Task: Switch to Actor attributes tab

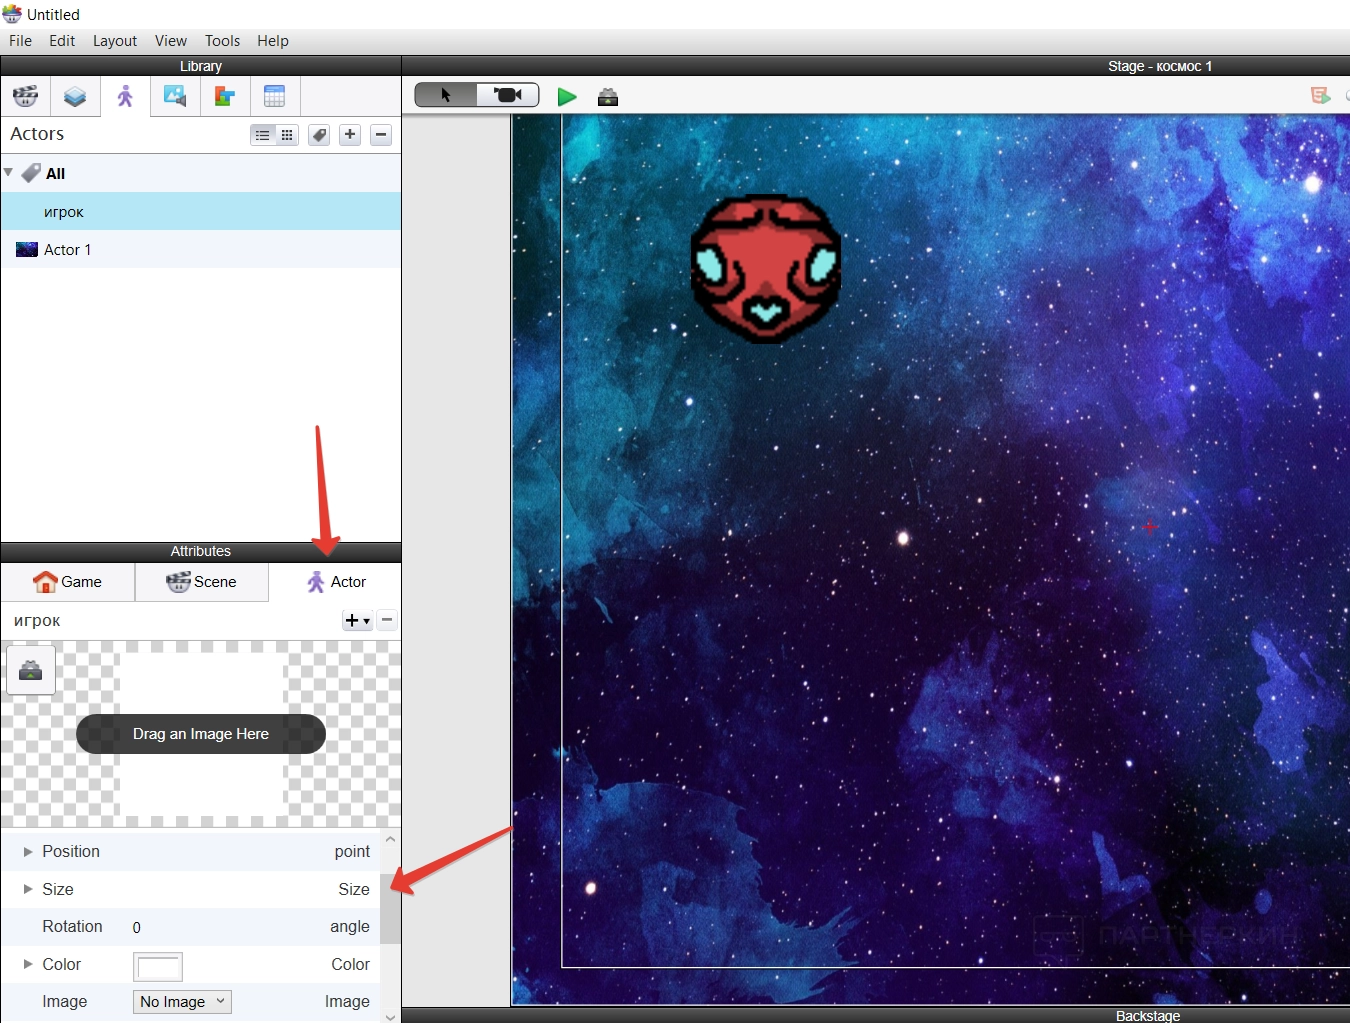Action: click(335, 582)
